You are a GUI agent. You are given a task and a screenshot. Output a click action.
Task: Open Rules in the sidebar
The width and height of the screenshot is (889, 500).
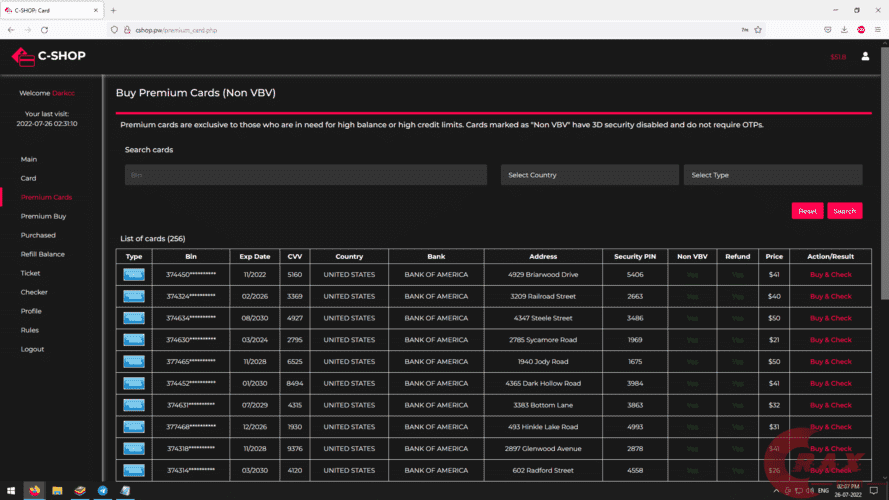pos(29,330)
